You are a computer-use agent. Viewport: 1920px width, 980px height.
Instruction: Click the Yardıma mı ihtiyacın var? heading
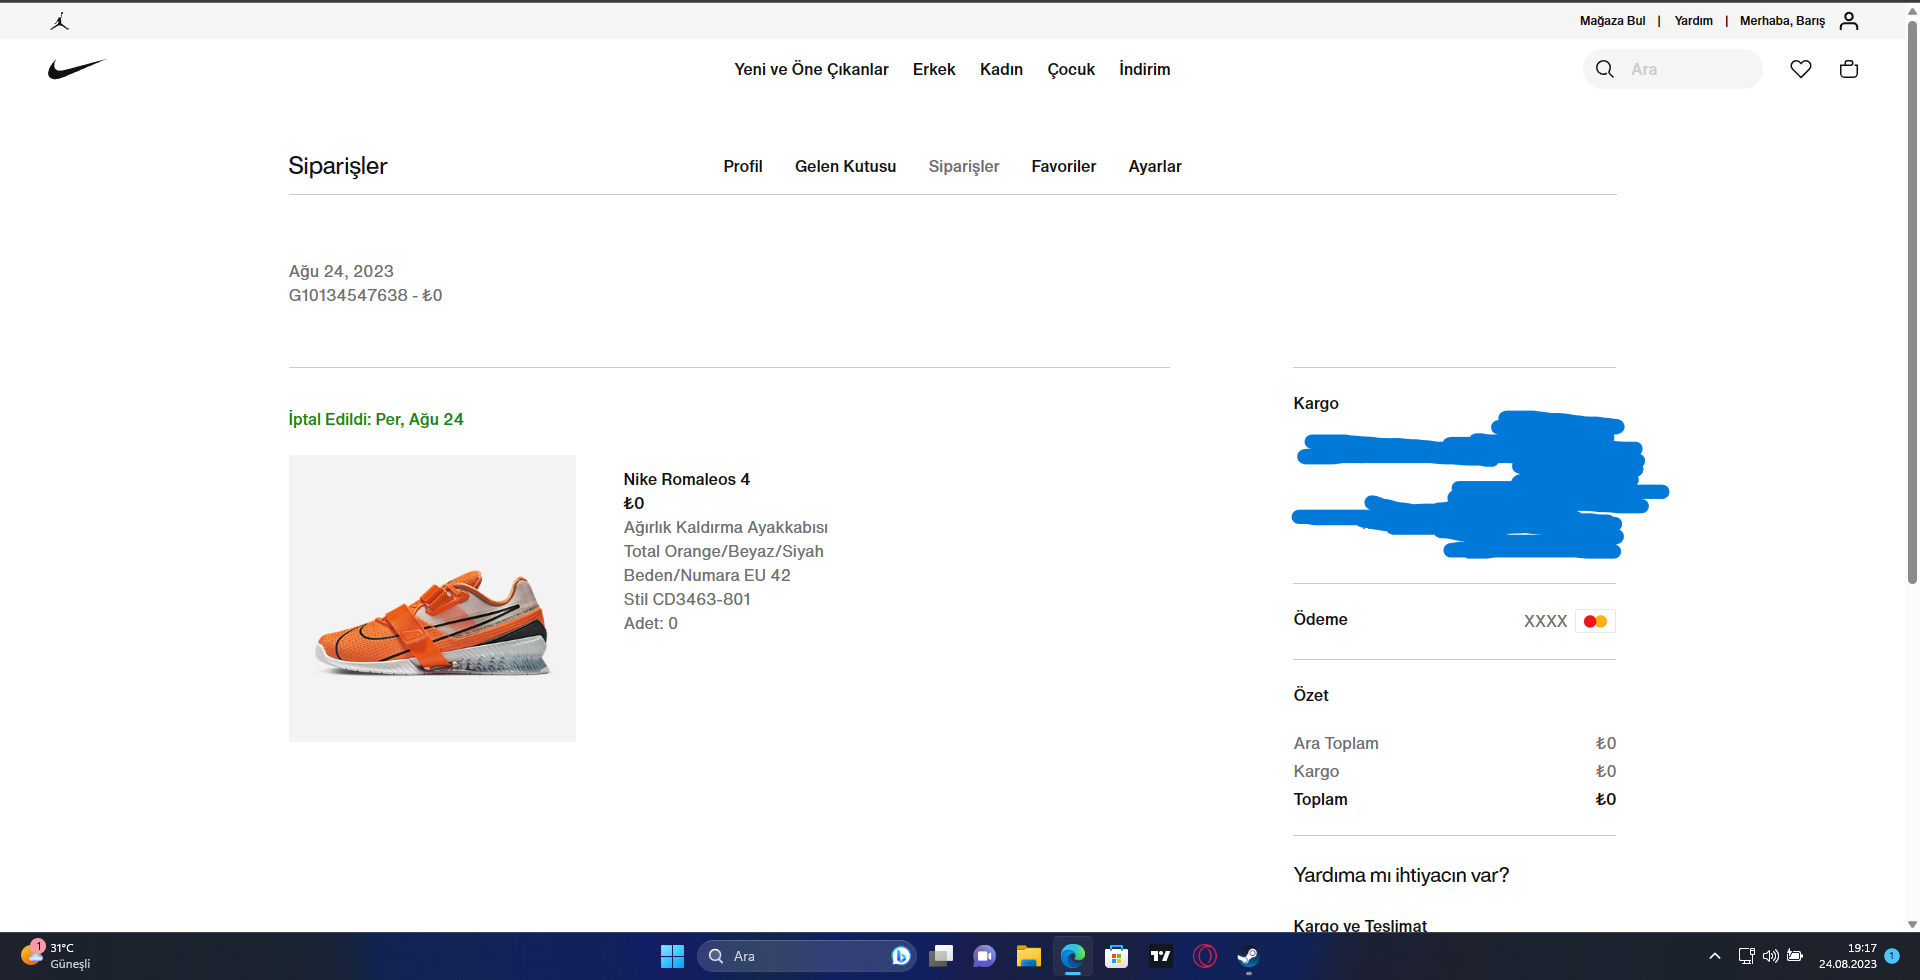coord(1401,875)
